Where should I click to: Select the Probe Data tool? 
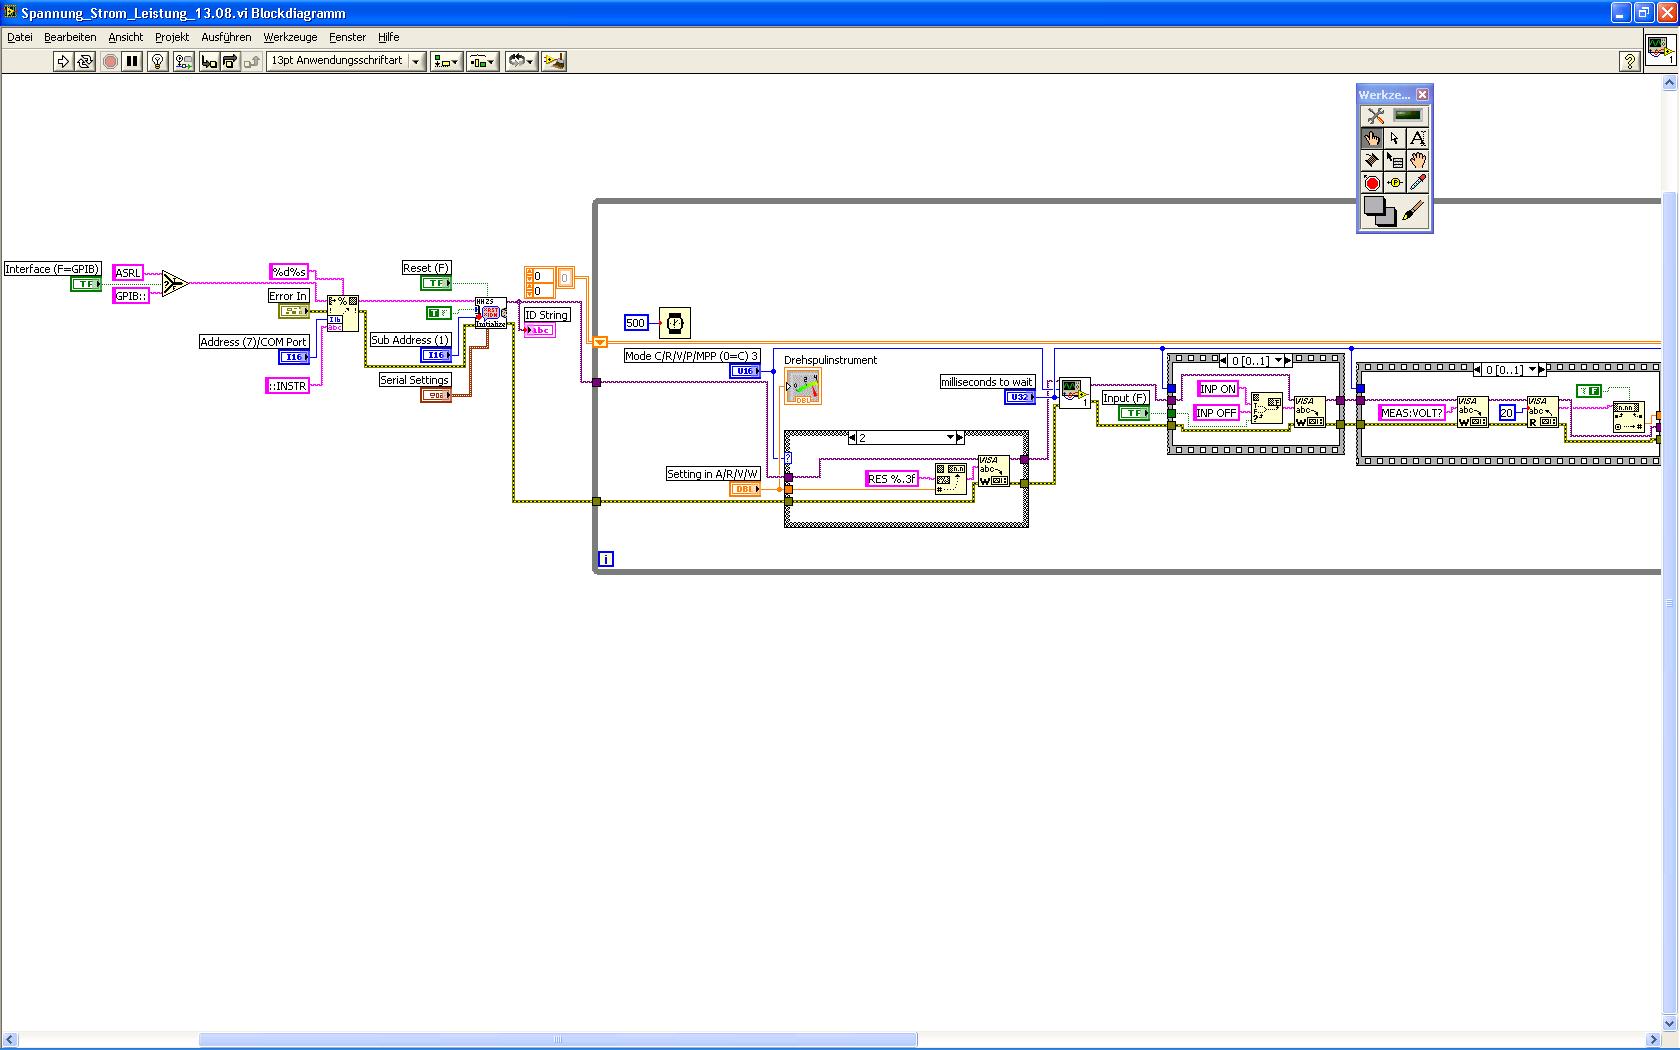click(1395, 183)
